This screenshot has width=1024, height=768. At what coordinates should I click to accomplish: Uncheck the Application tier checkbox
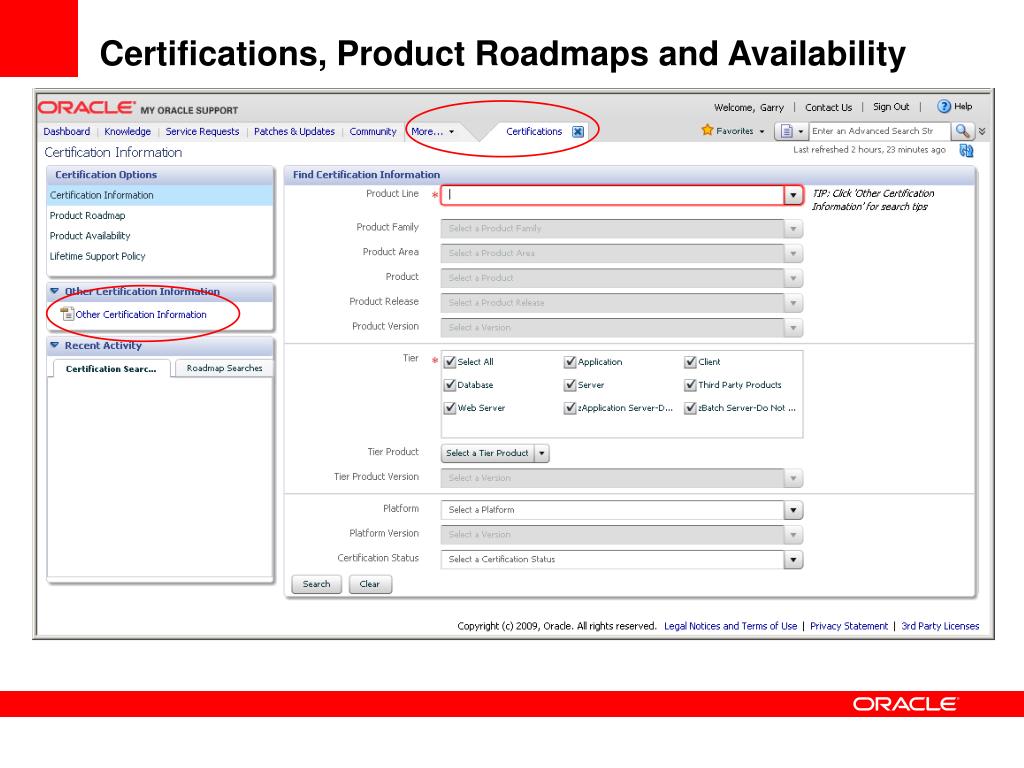tap(570, 362)
